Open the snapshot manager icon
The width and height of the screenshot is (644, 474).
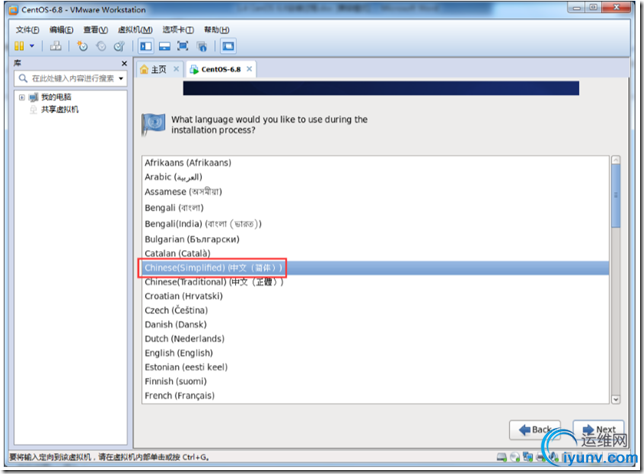pos(119,46)
